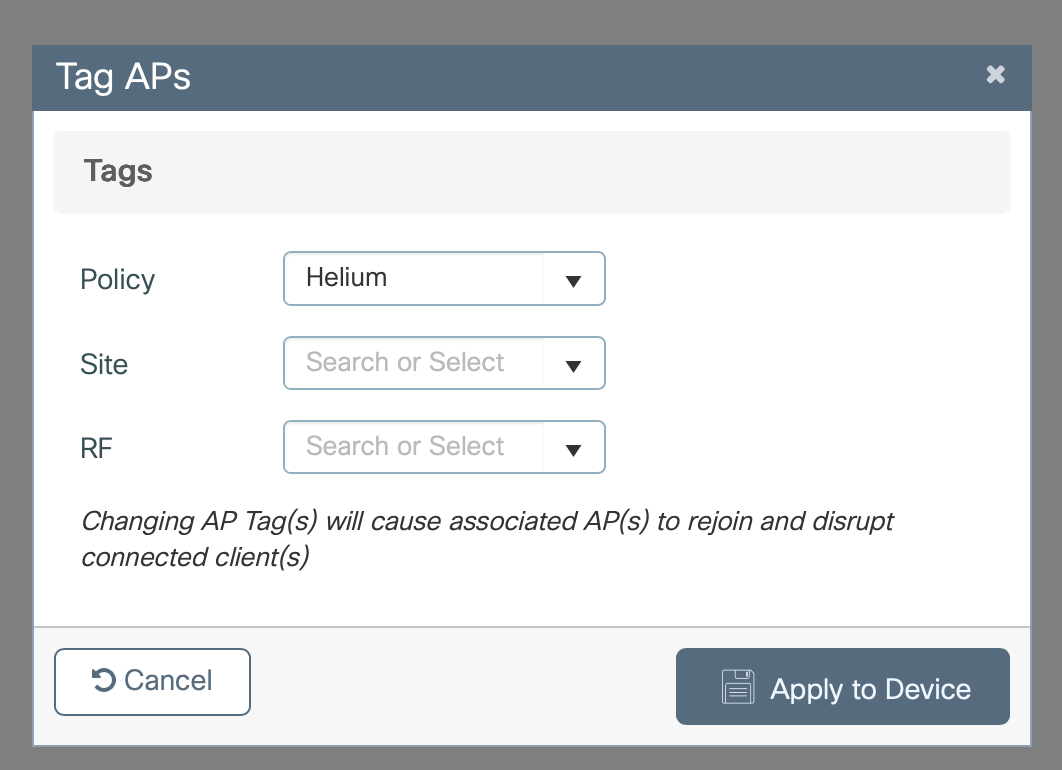Click the dimmed backdrop outside the dialog

(x=15, y=400)
